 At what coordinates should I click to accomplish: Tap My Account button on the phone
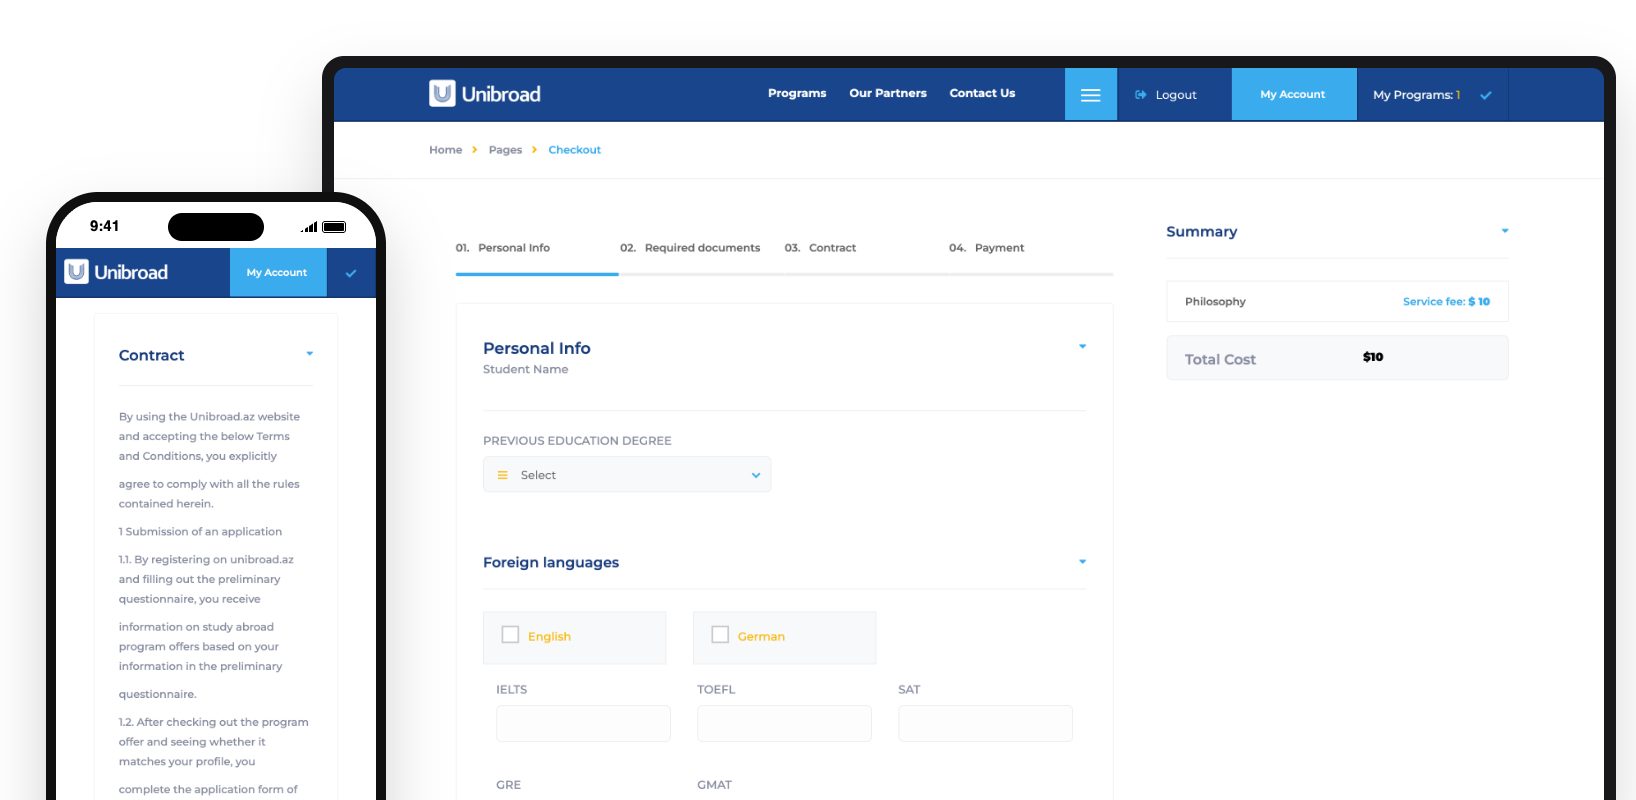click(278, 272)
